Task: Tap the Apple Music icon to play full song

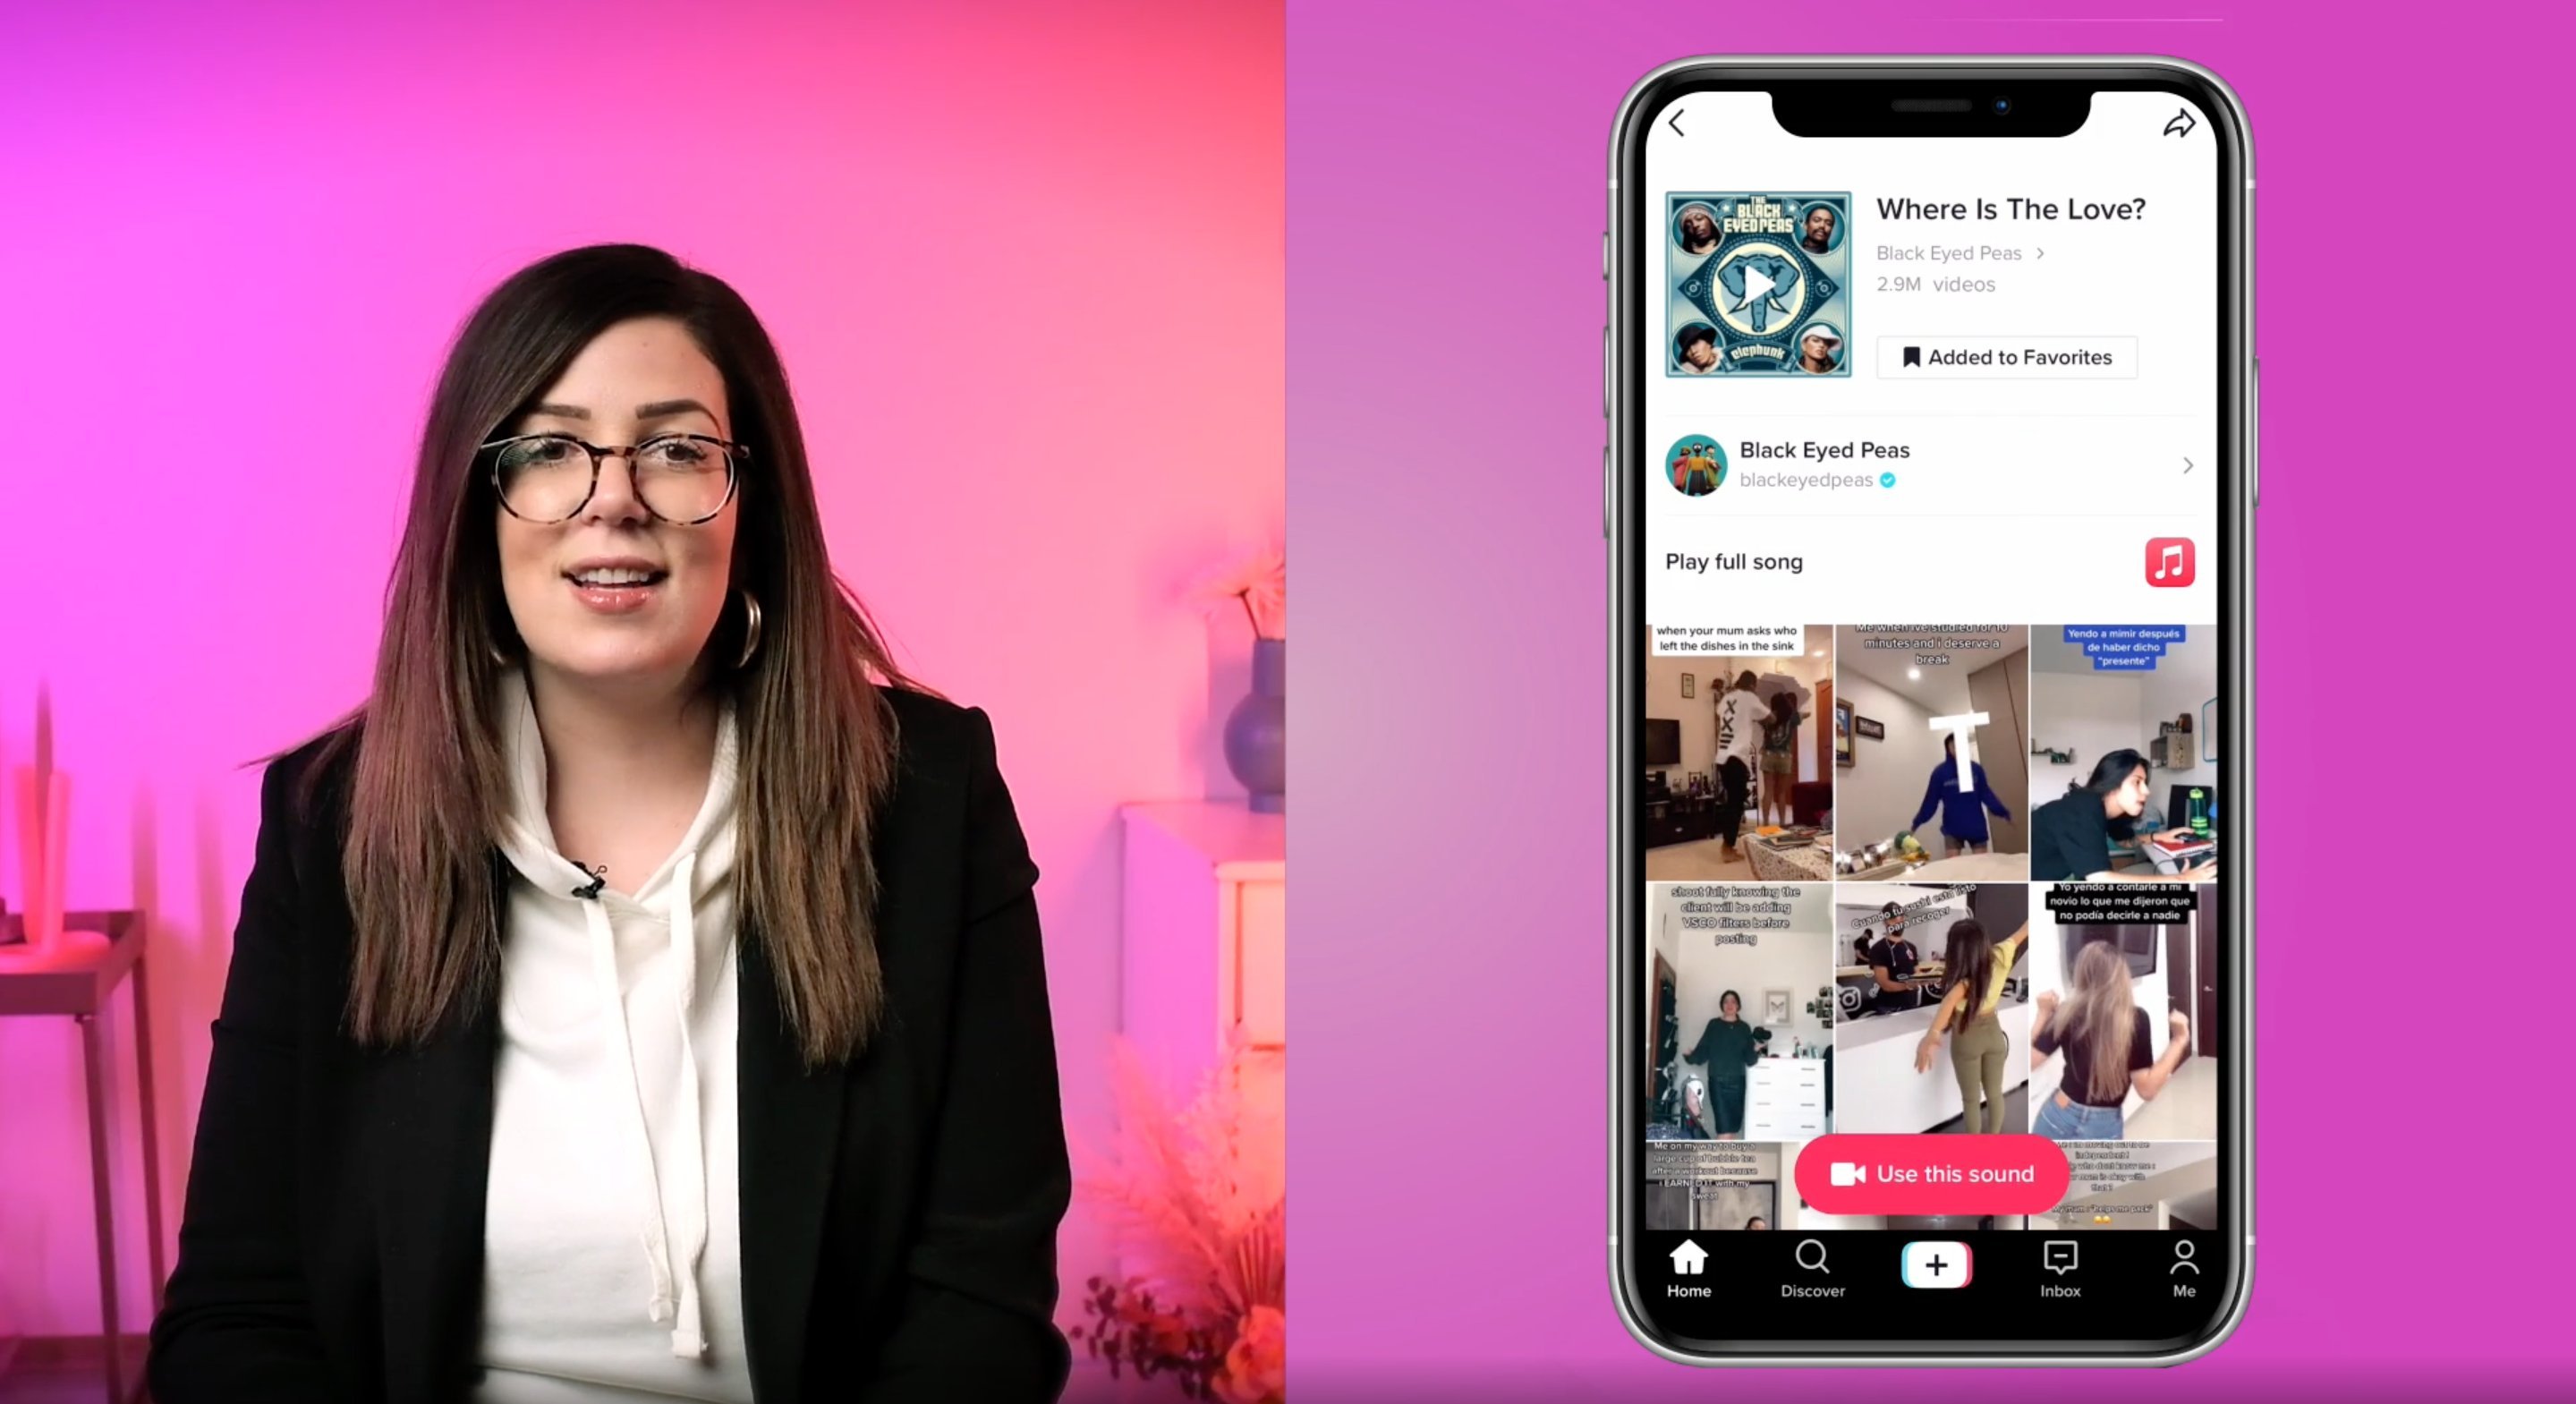Action: pos(2170,562)
